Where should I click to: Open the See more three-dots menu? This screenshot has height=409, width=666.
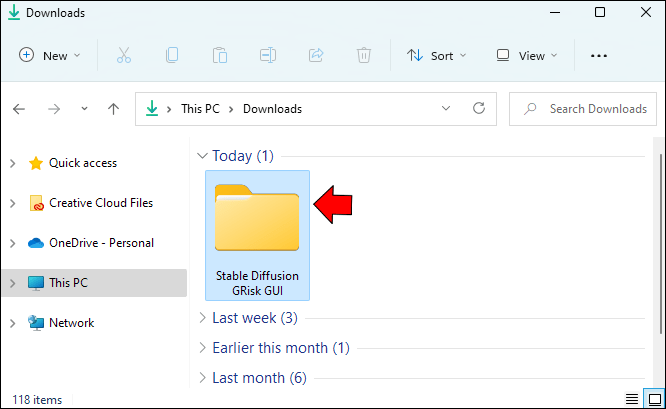click(599, 56)
